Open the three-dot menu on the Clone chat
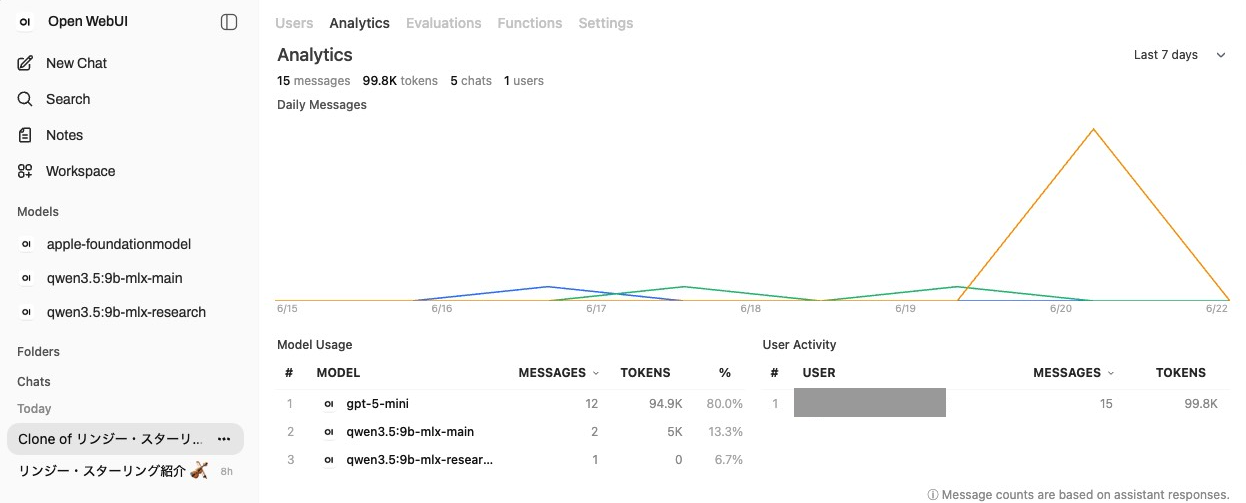This screenshot has height=503, width=1246. (224, 439)
